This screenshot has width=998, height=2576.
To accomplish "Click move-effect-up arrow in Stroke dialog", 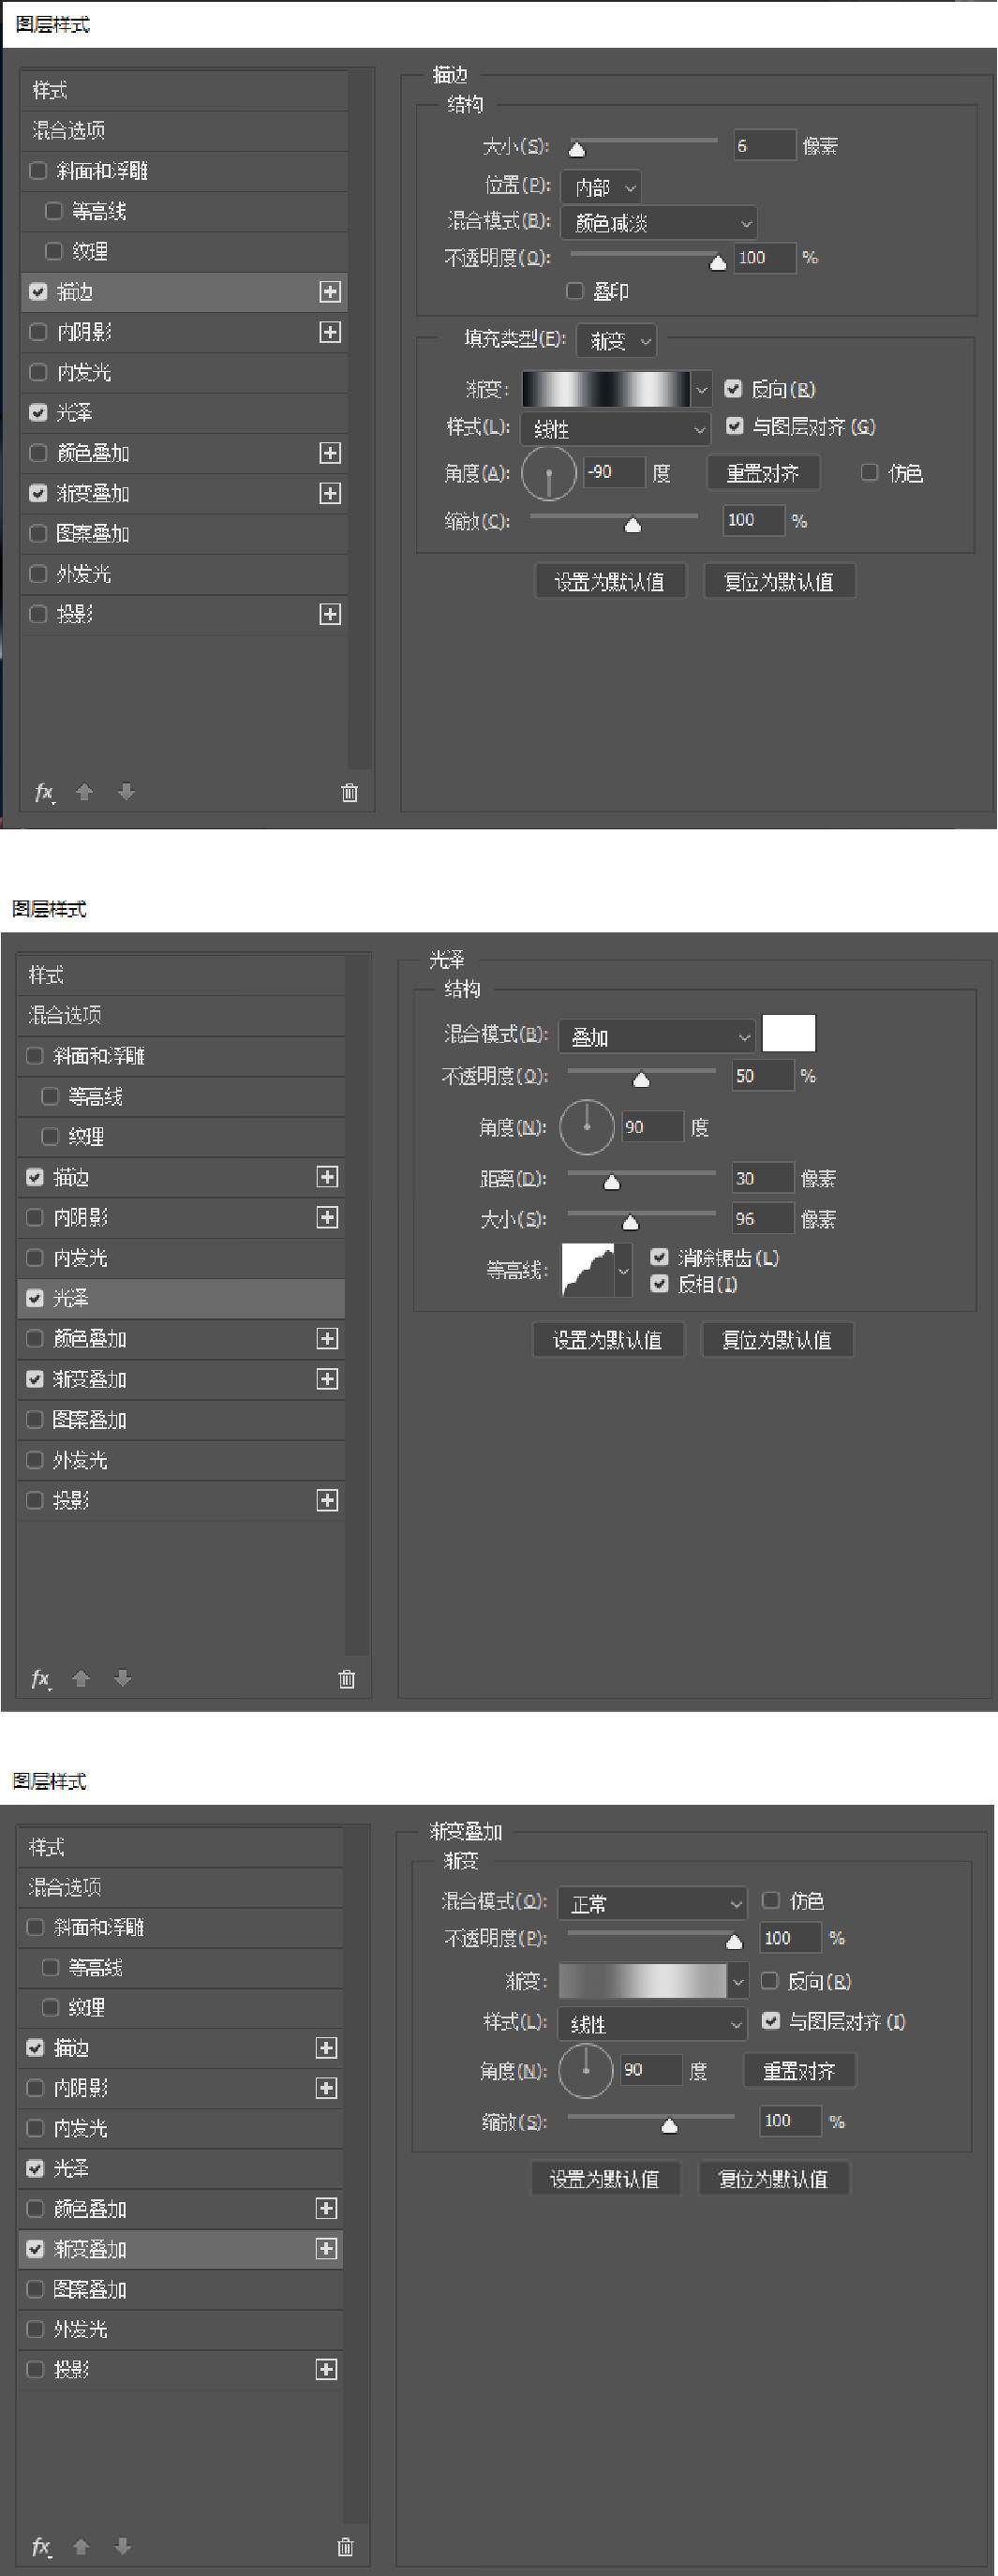I will coord(85,791).
